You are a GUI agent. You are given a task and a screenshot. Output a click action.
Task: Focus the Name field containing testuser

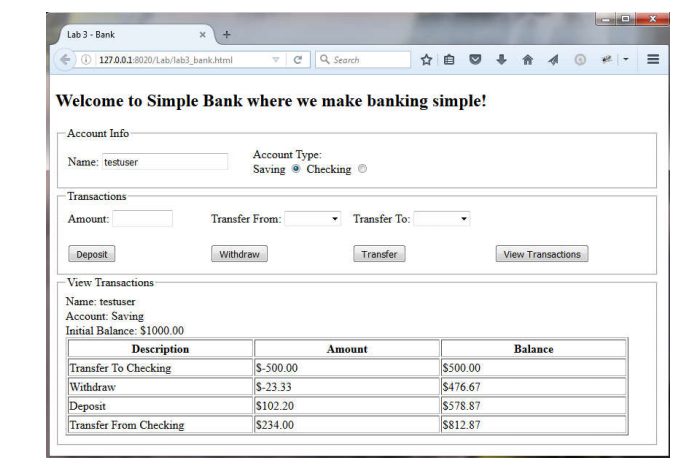[x=164, y=162]
